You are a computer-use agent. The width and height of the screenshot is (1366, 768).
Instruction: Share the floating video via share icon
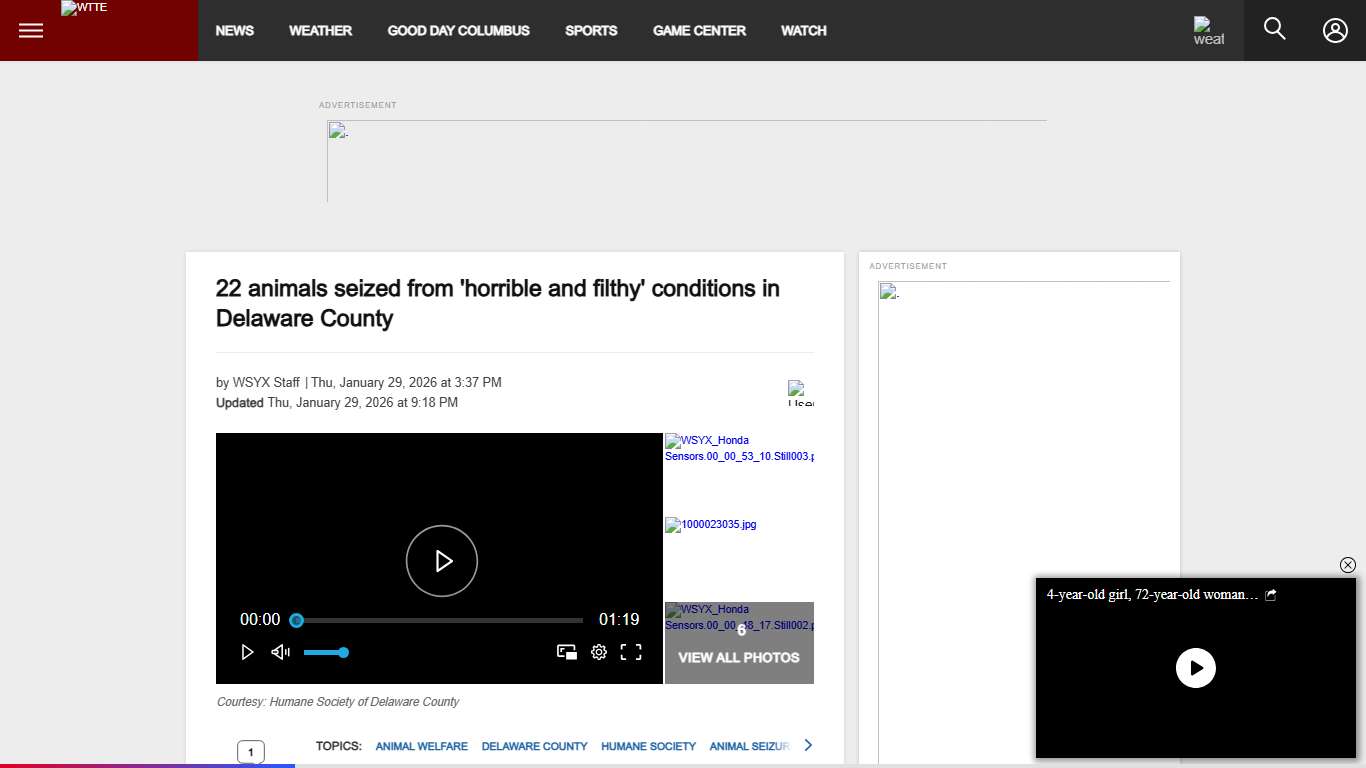(x=1271, y=595)
